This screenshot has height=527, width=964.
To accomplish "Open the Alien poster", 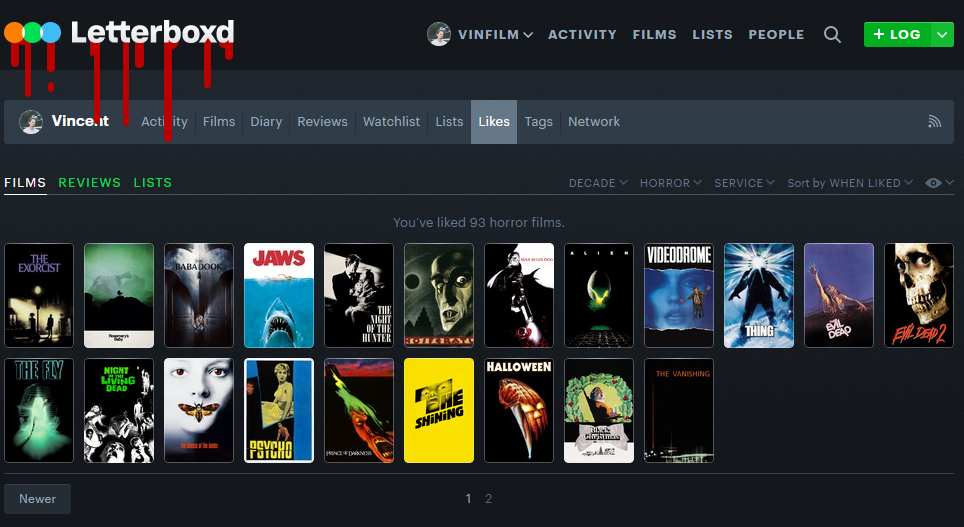I will coord(599,295).
